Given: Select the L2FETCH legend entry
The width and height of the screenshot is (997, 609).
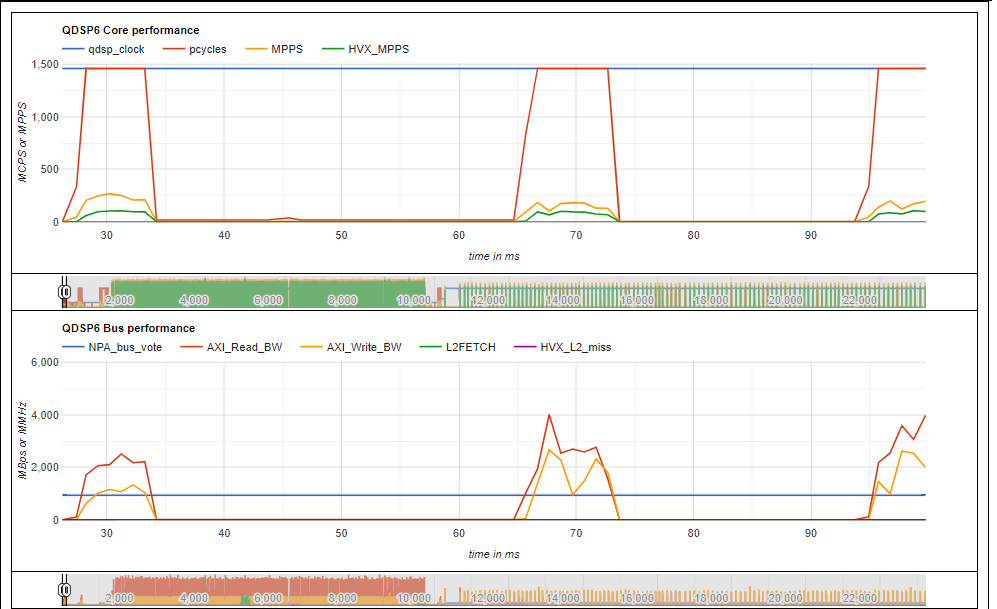Looking at the screenshot, I should coord(458,348).
